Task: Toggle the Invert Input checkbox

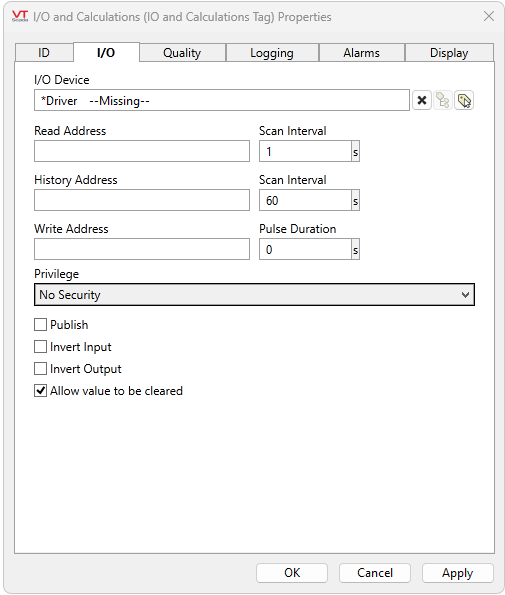Action: tap(41, 347)
